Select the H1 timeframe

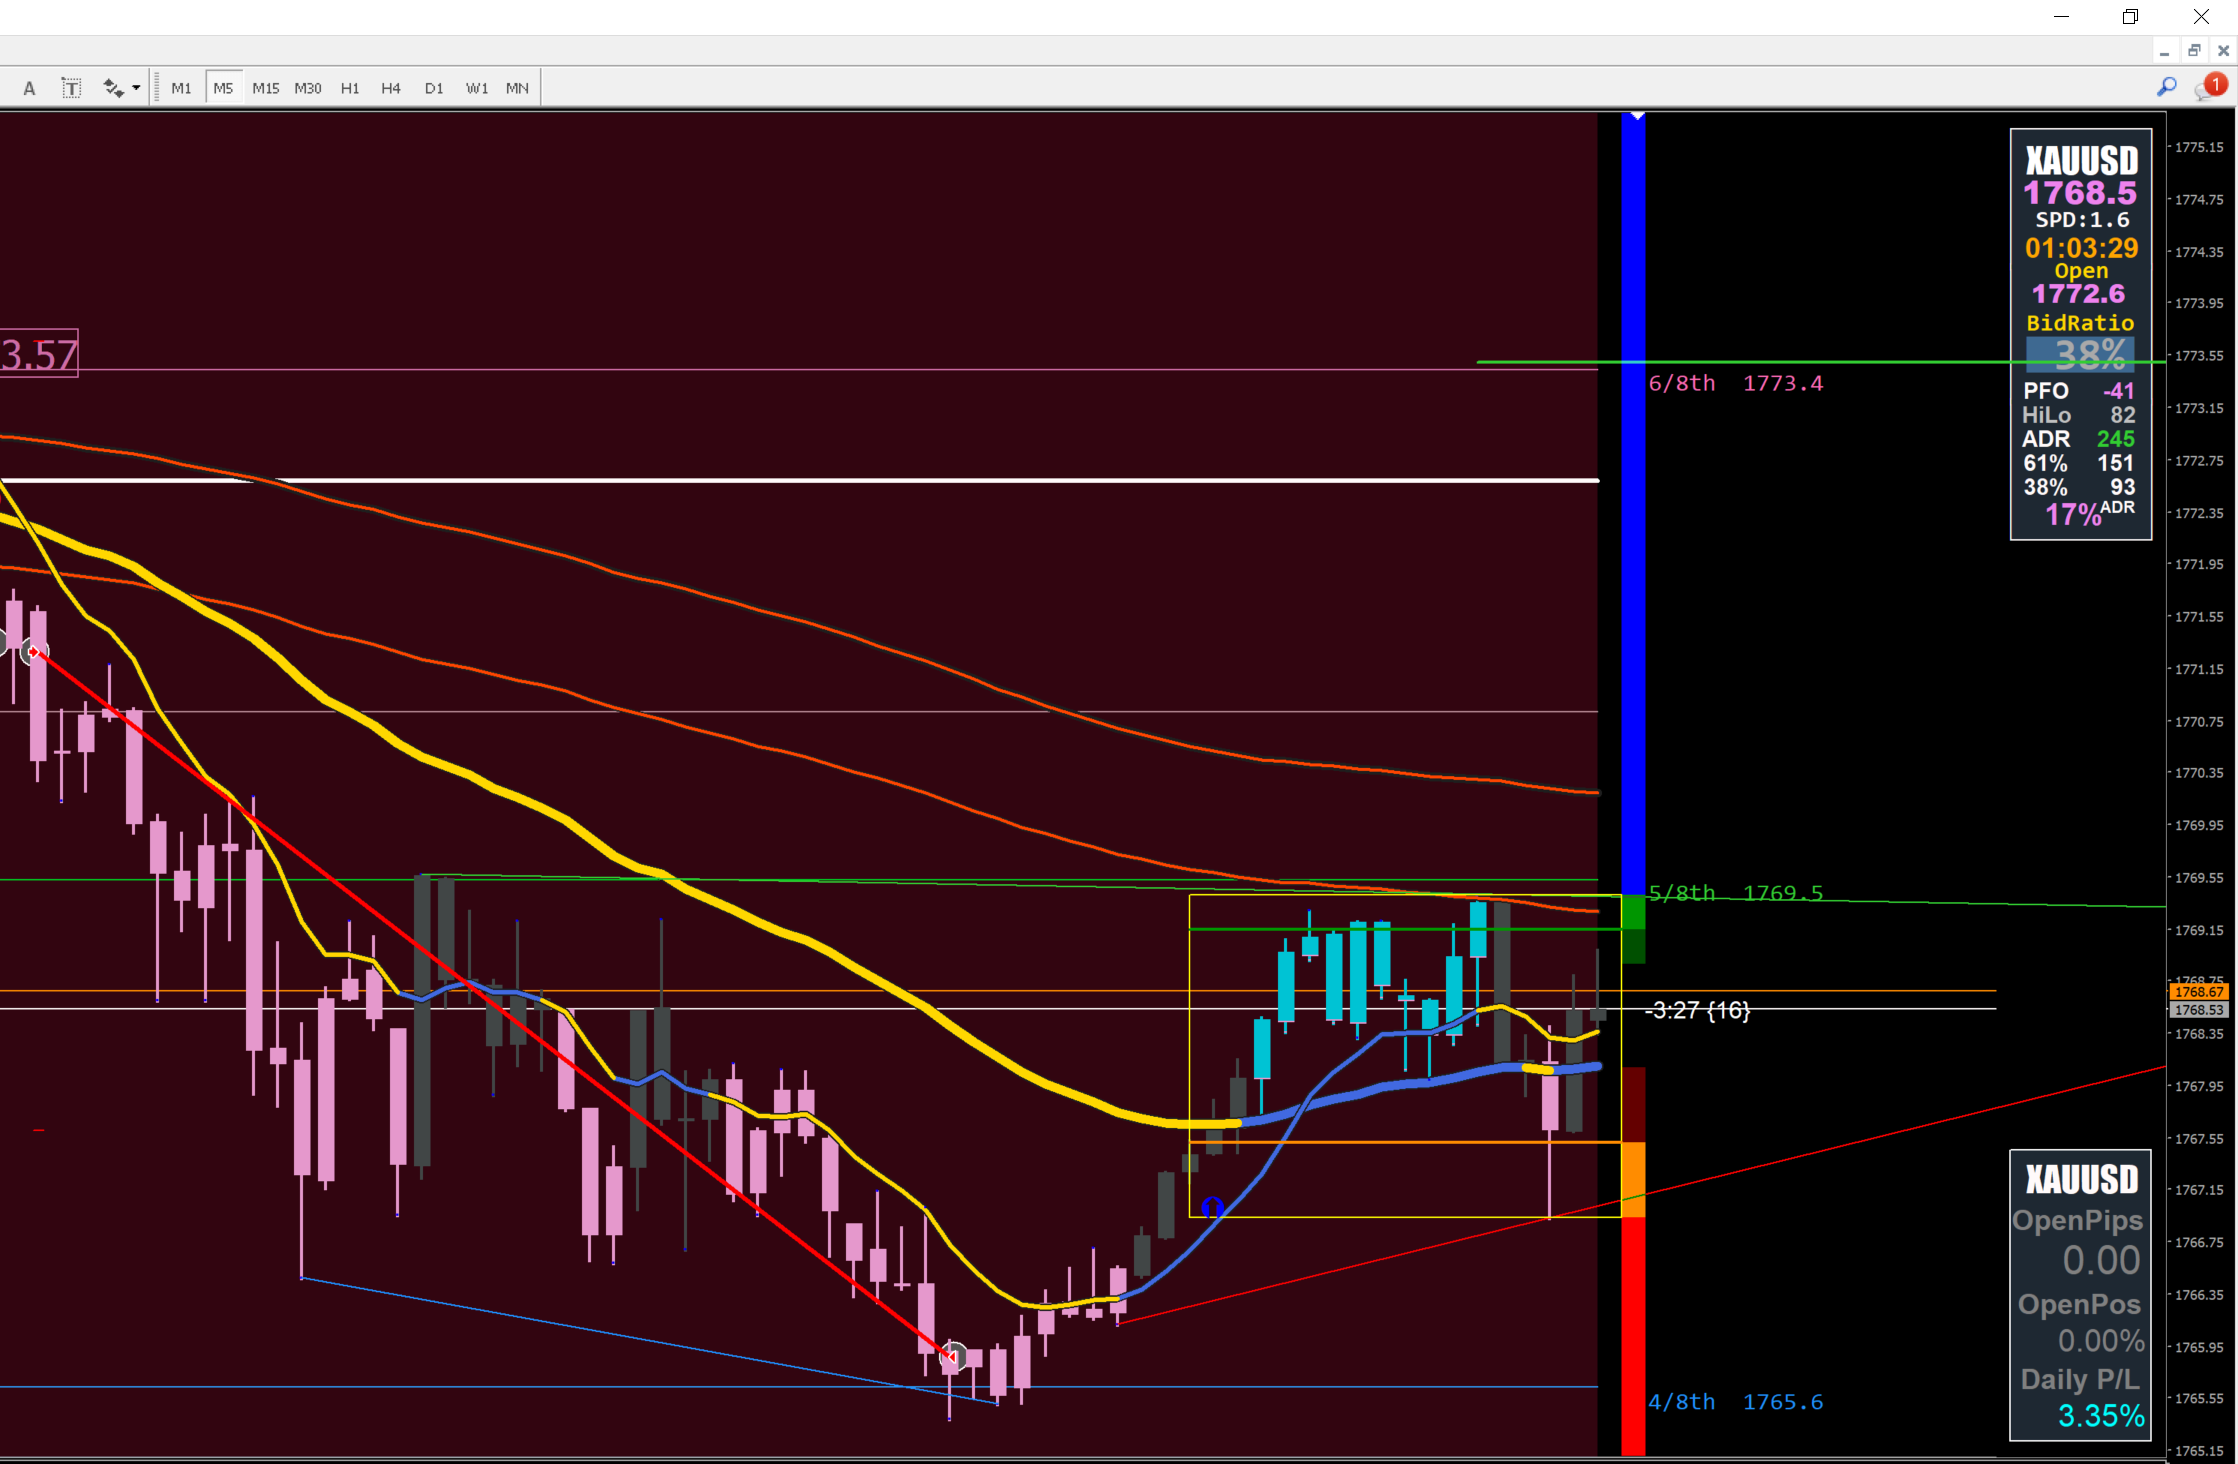click(350, 88)
